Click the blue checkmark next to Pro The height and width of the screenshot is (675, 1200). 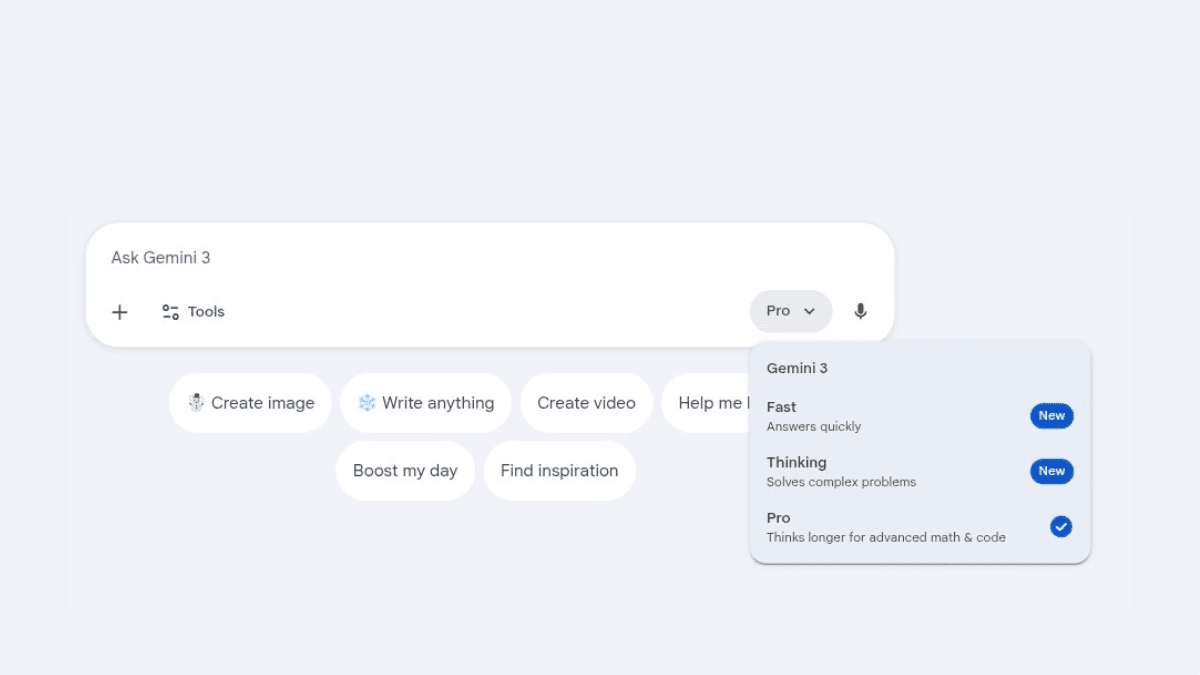point(1060,526)
